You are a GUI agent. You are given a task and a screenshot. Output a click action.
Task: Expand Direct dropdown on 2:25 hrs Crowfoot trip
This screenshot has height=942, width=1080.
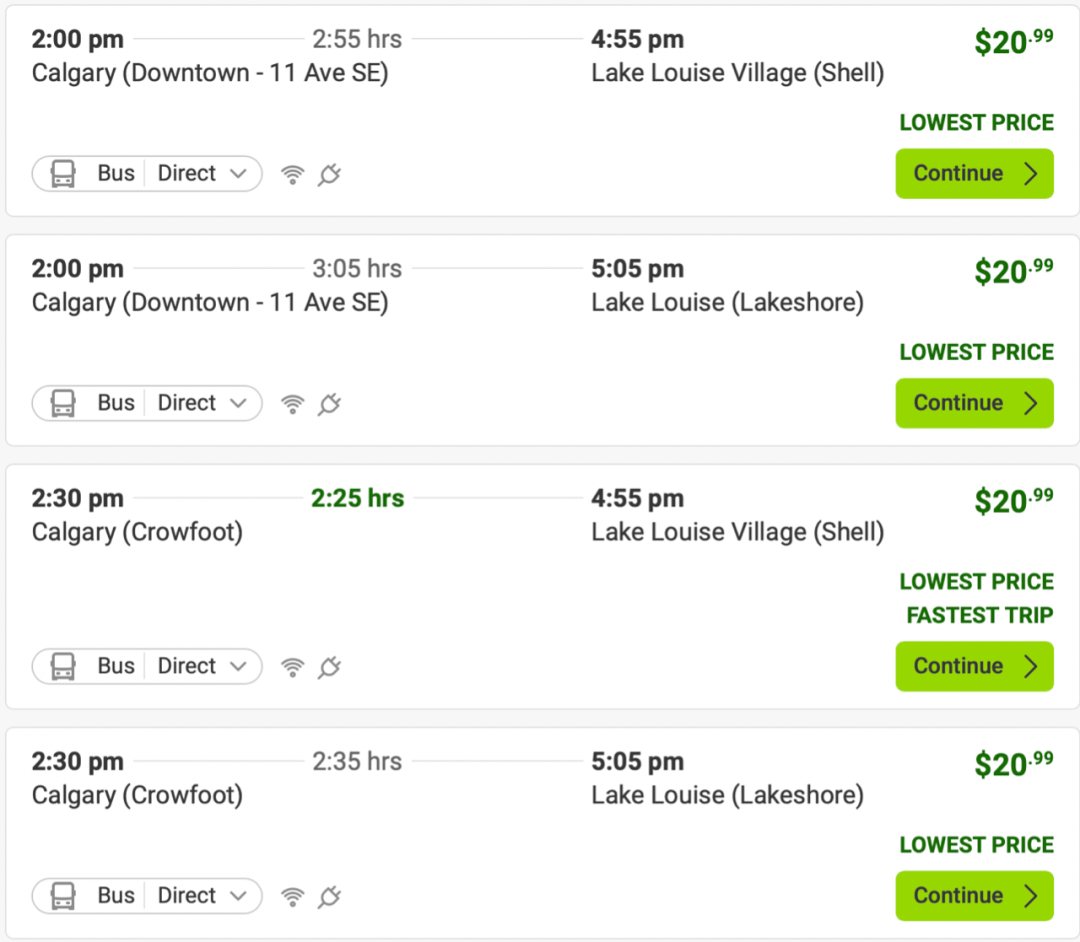point(202,666)
